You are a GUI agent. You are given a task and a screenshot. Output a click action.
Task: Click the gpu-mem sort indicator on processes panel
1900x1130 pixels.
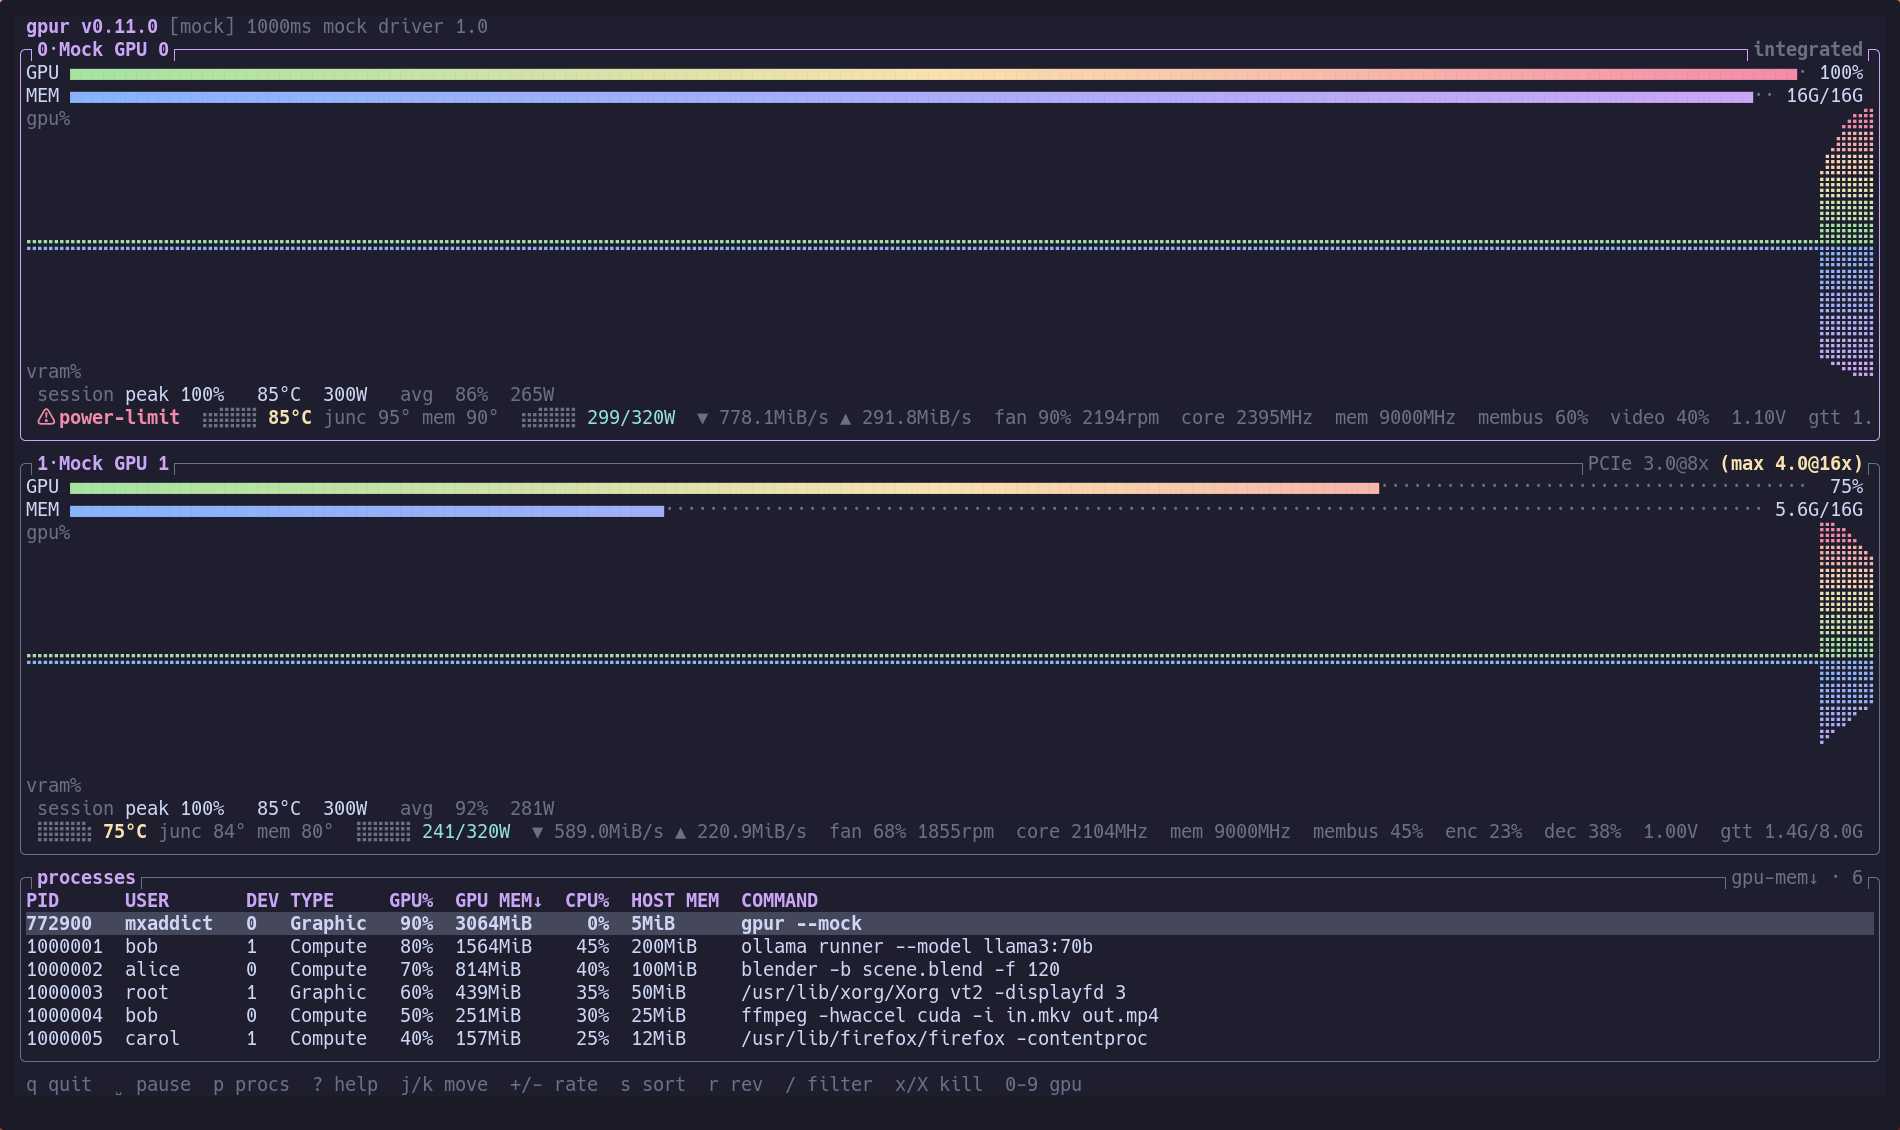pos(1775,877)
